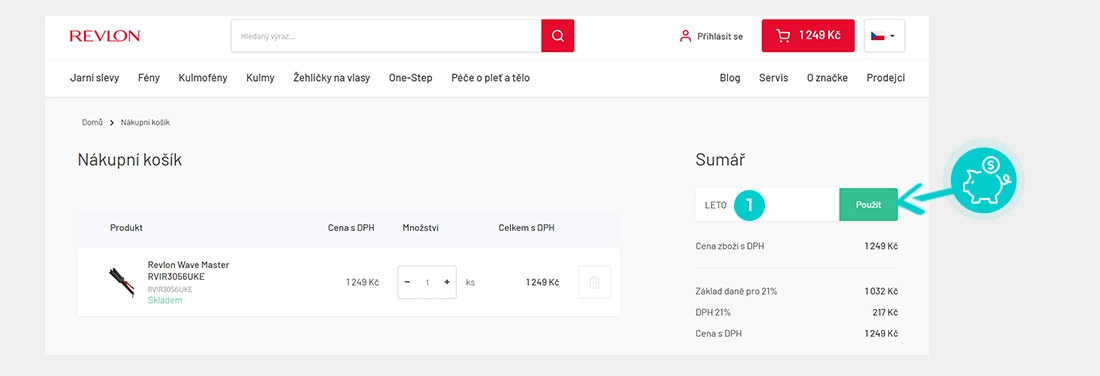The height and width of the screenshot is (376, 1100).
Task: Go to Kulmofény category
Action: click(x=203, y=78)
